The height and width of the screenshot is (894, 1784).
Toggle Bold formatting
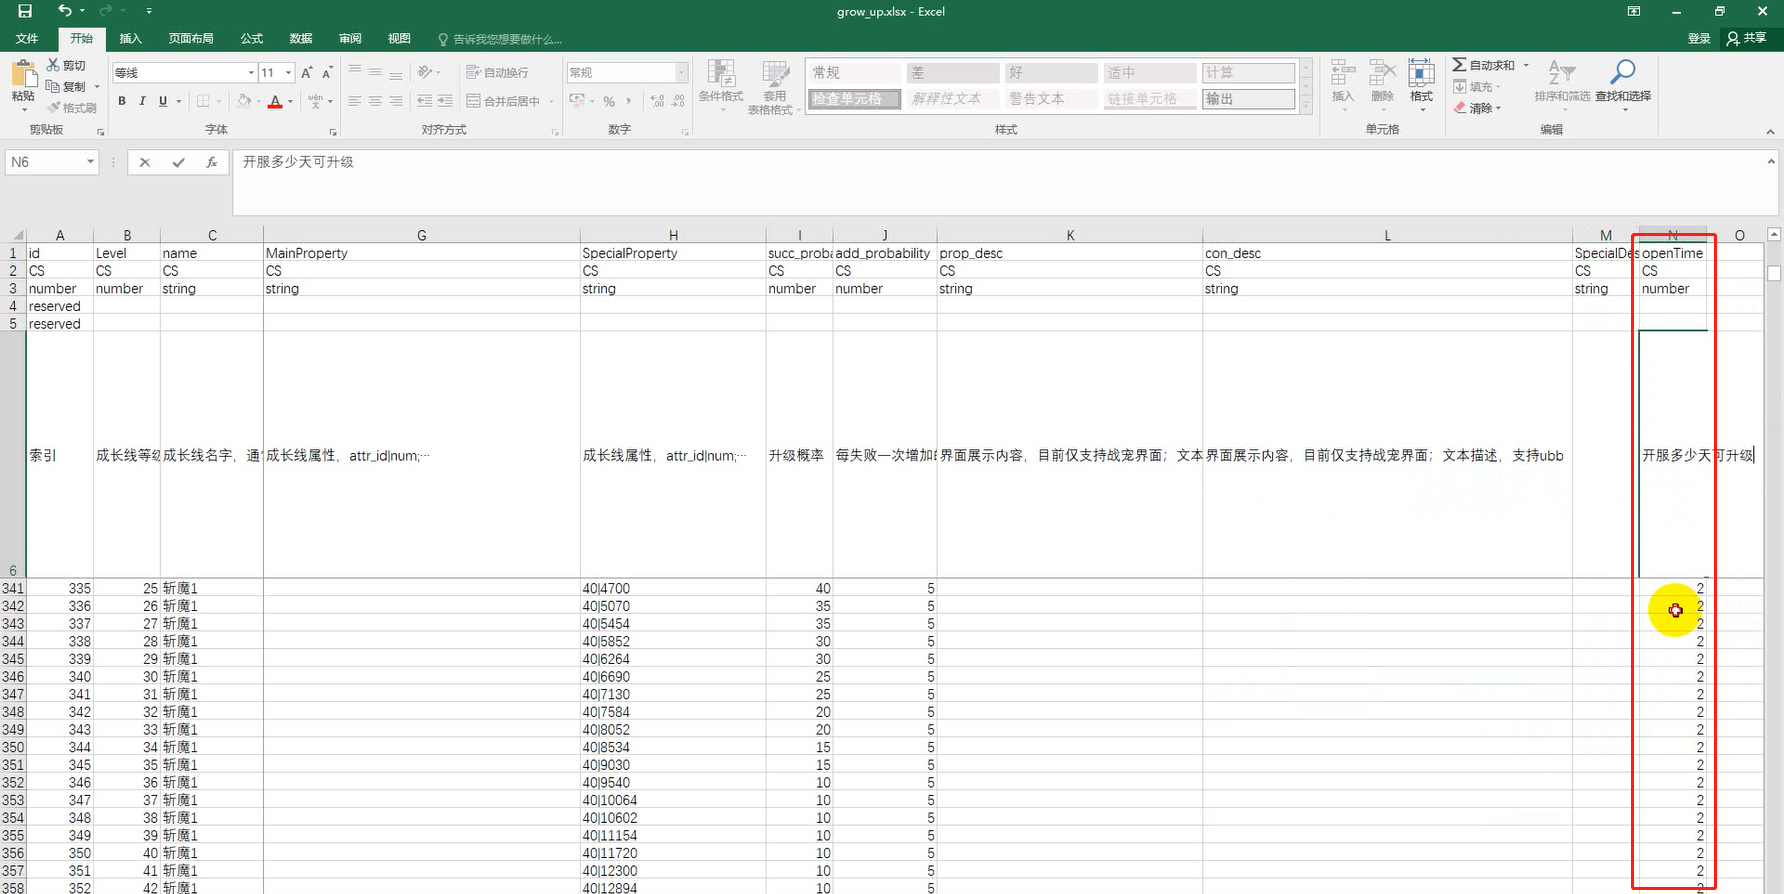122,101
